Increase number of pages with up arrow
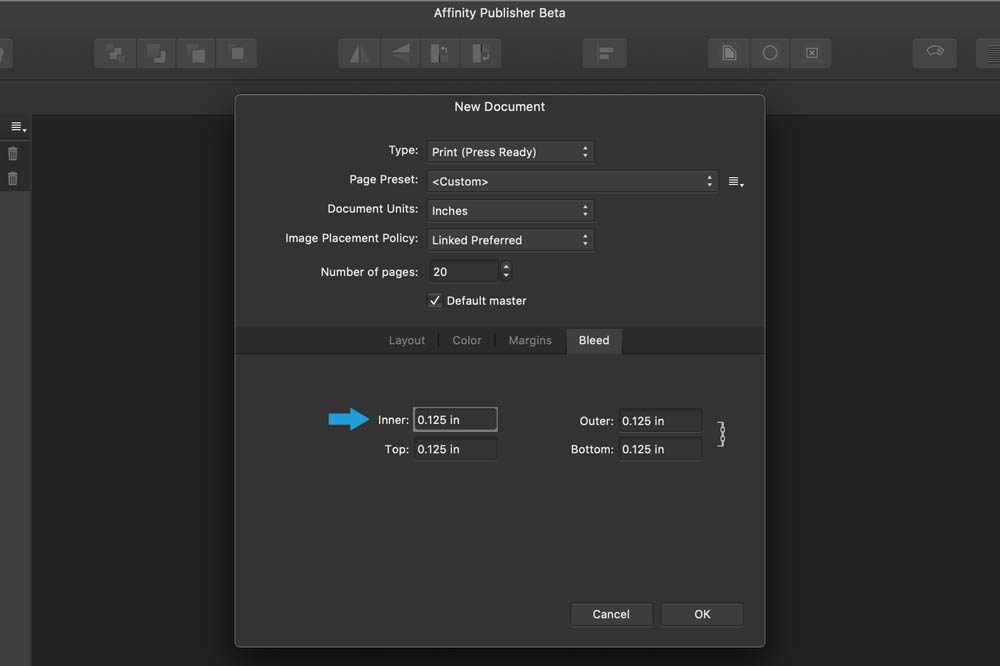The height and width of the screenshot is (666, 1000). [506, 267]
